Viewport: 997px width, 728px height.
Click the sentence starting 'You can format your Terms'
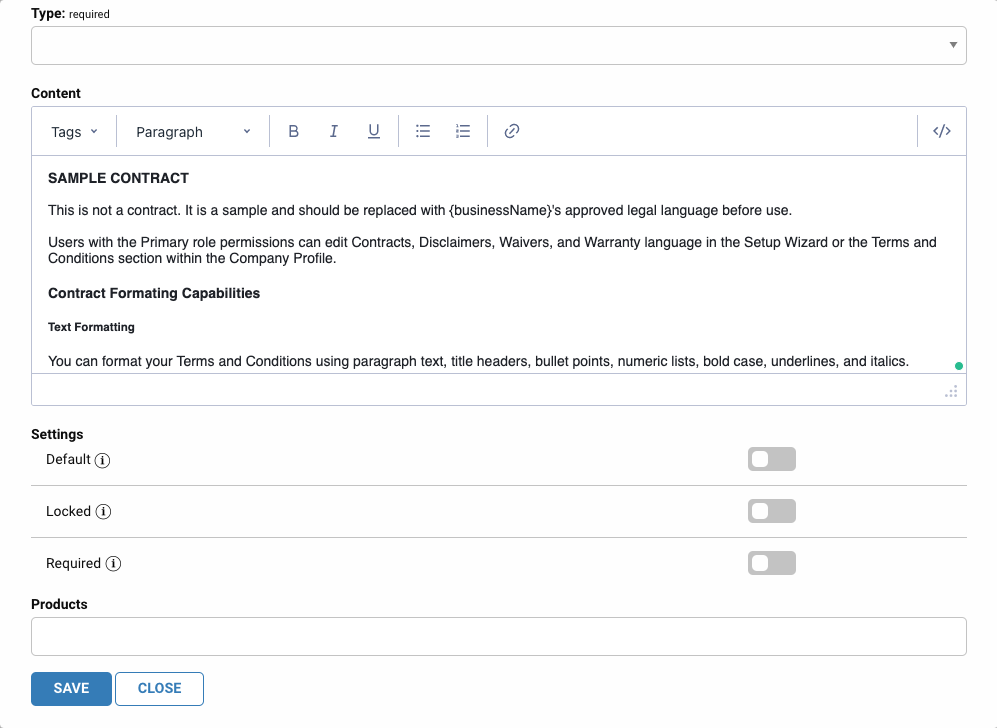[x=478, y=361]
